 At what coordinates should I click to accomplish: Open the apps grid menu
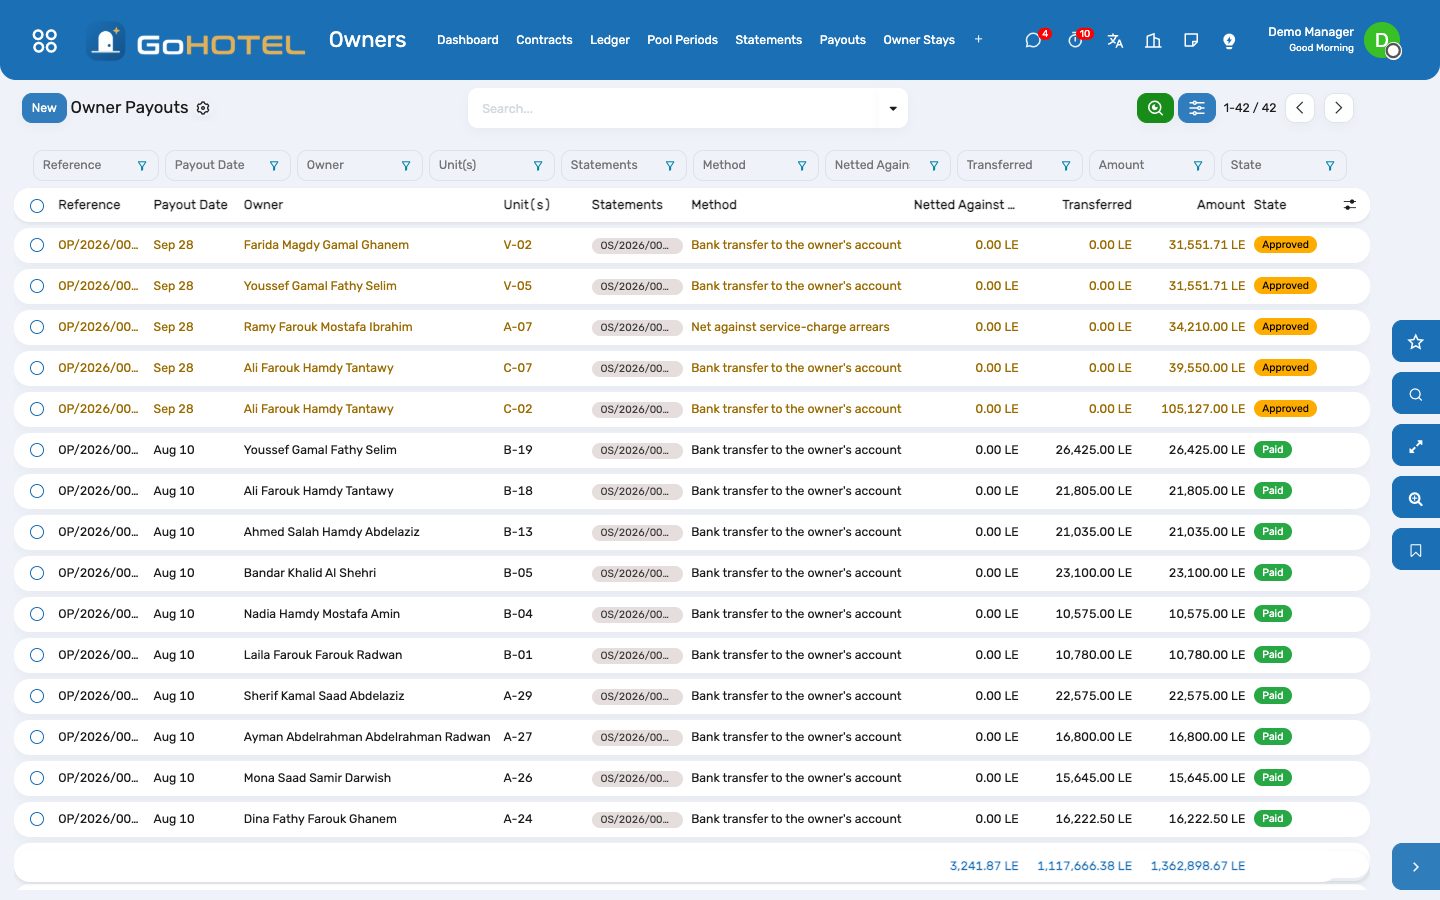coord(45,40)
